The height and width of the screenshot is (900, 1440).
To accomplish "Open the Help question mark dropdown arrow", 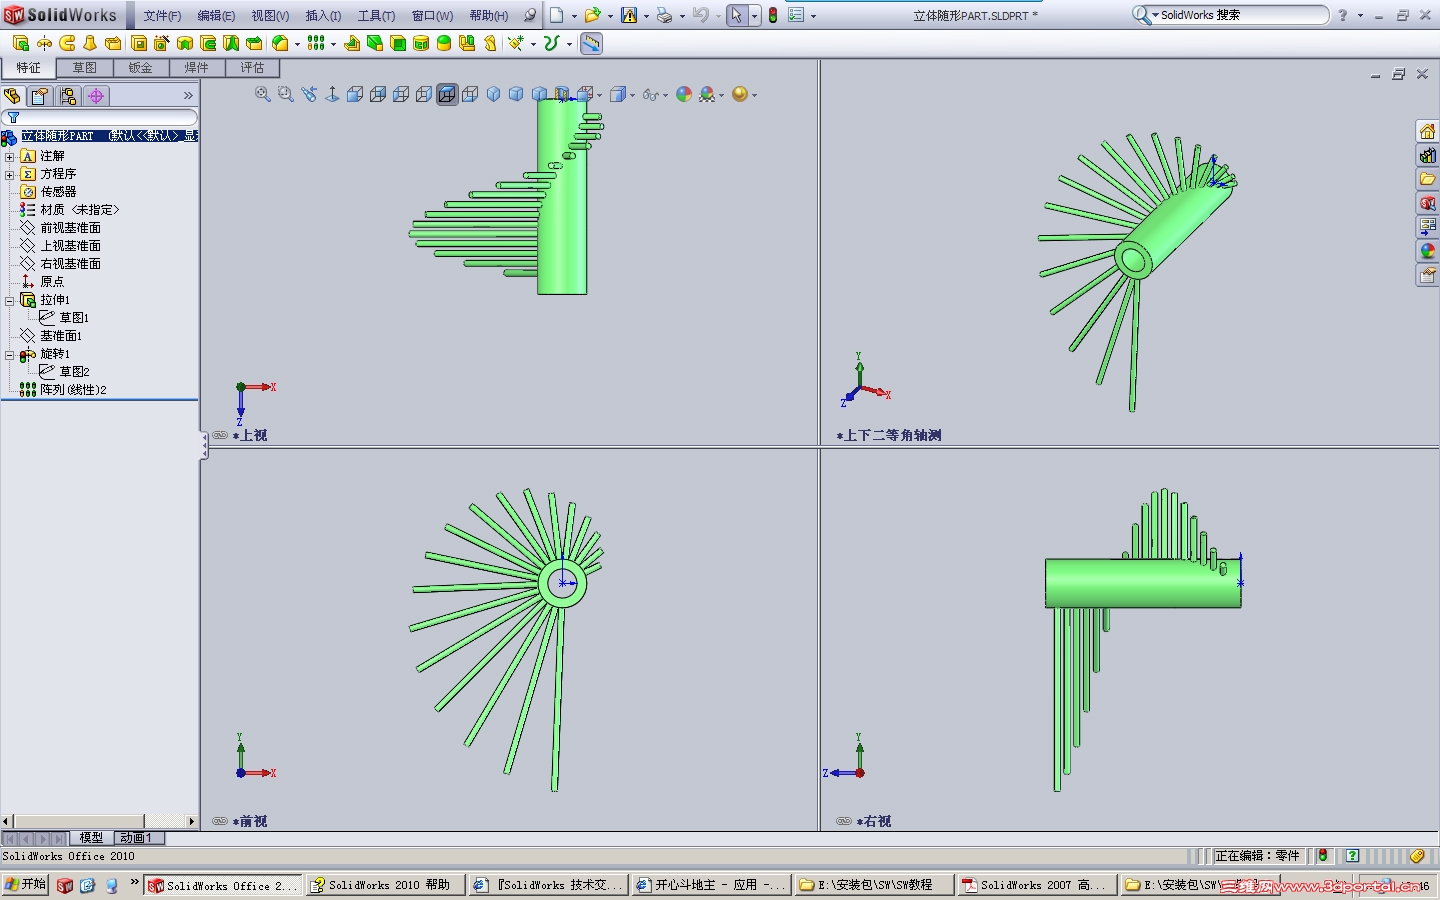I will [1360, 16].
